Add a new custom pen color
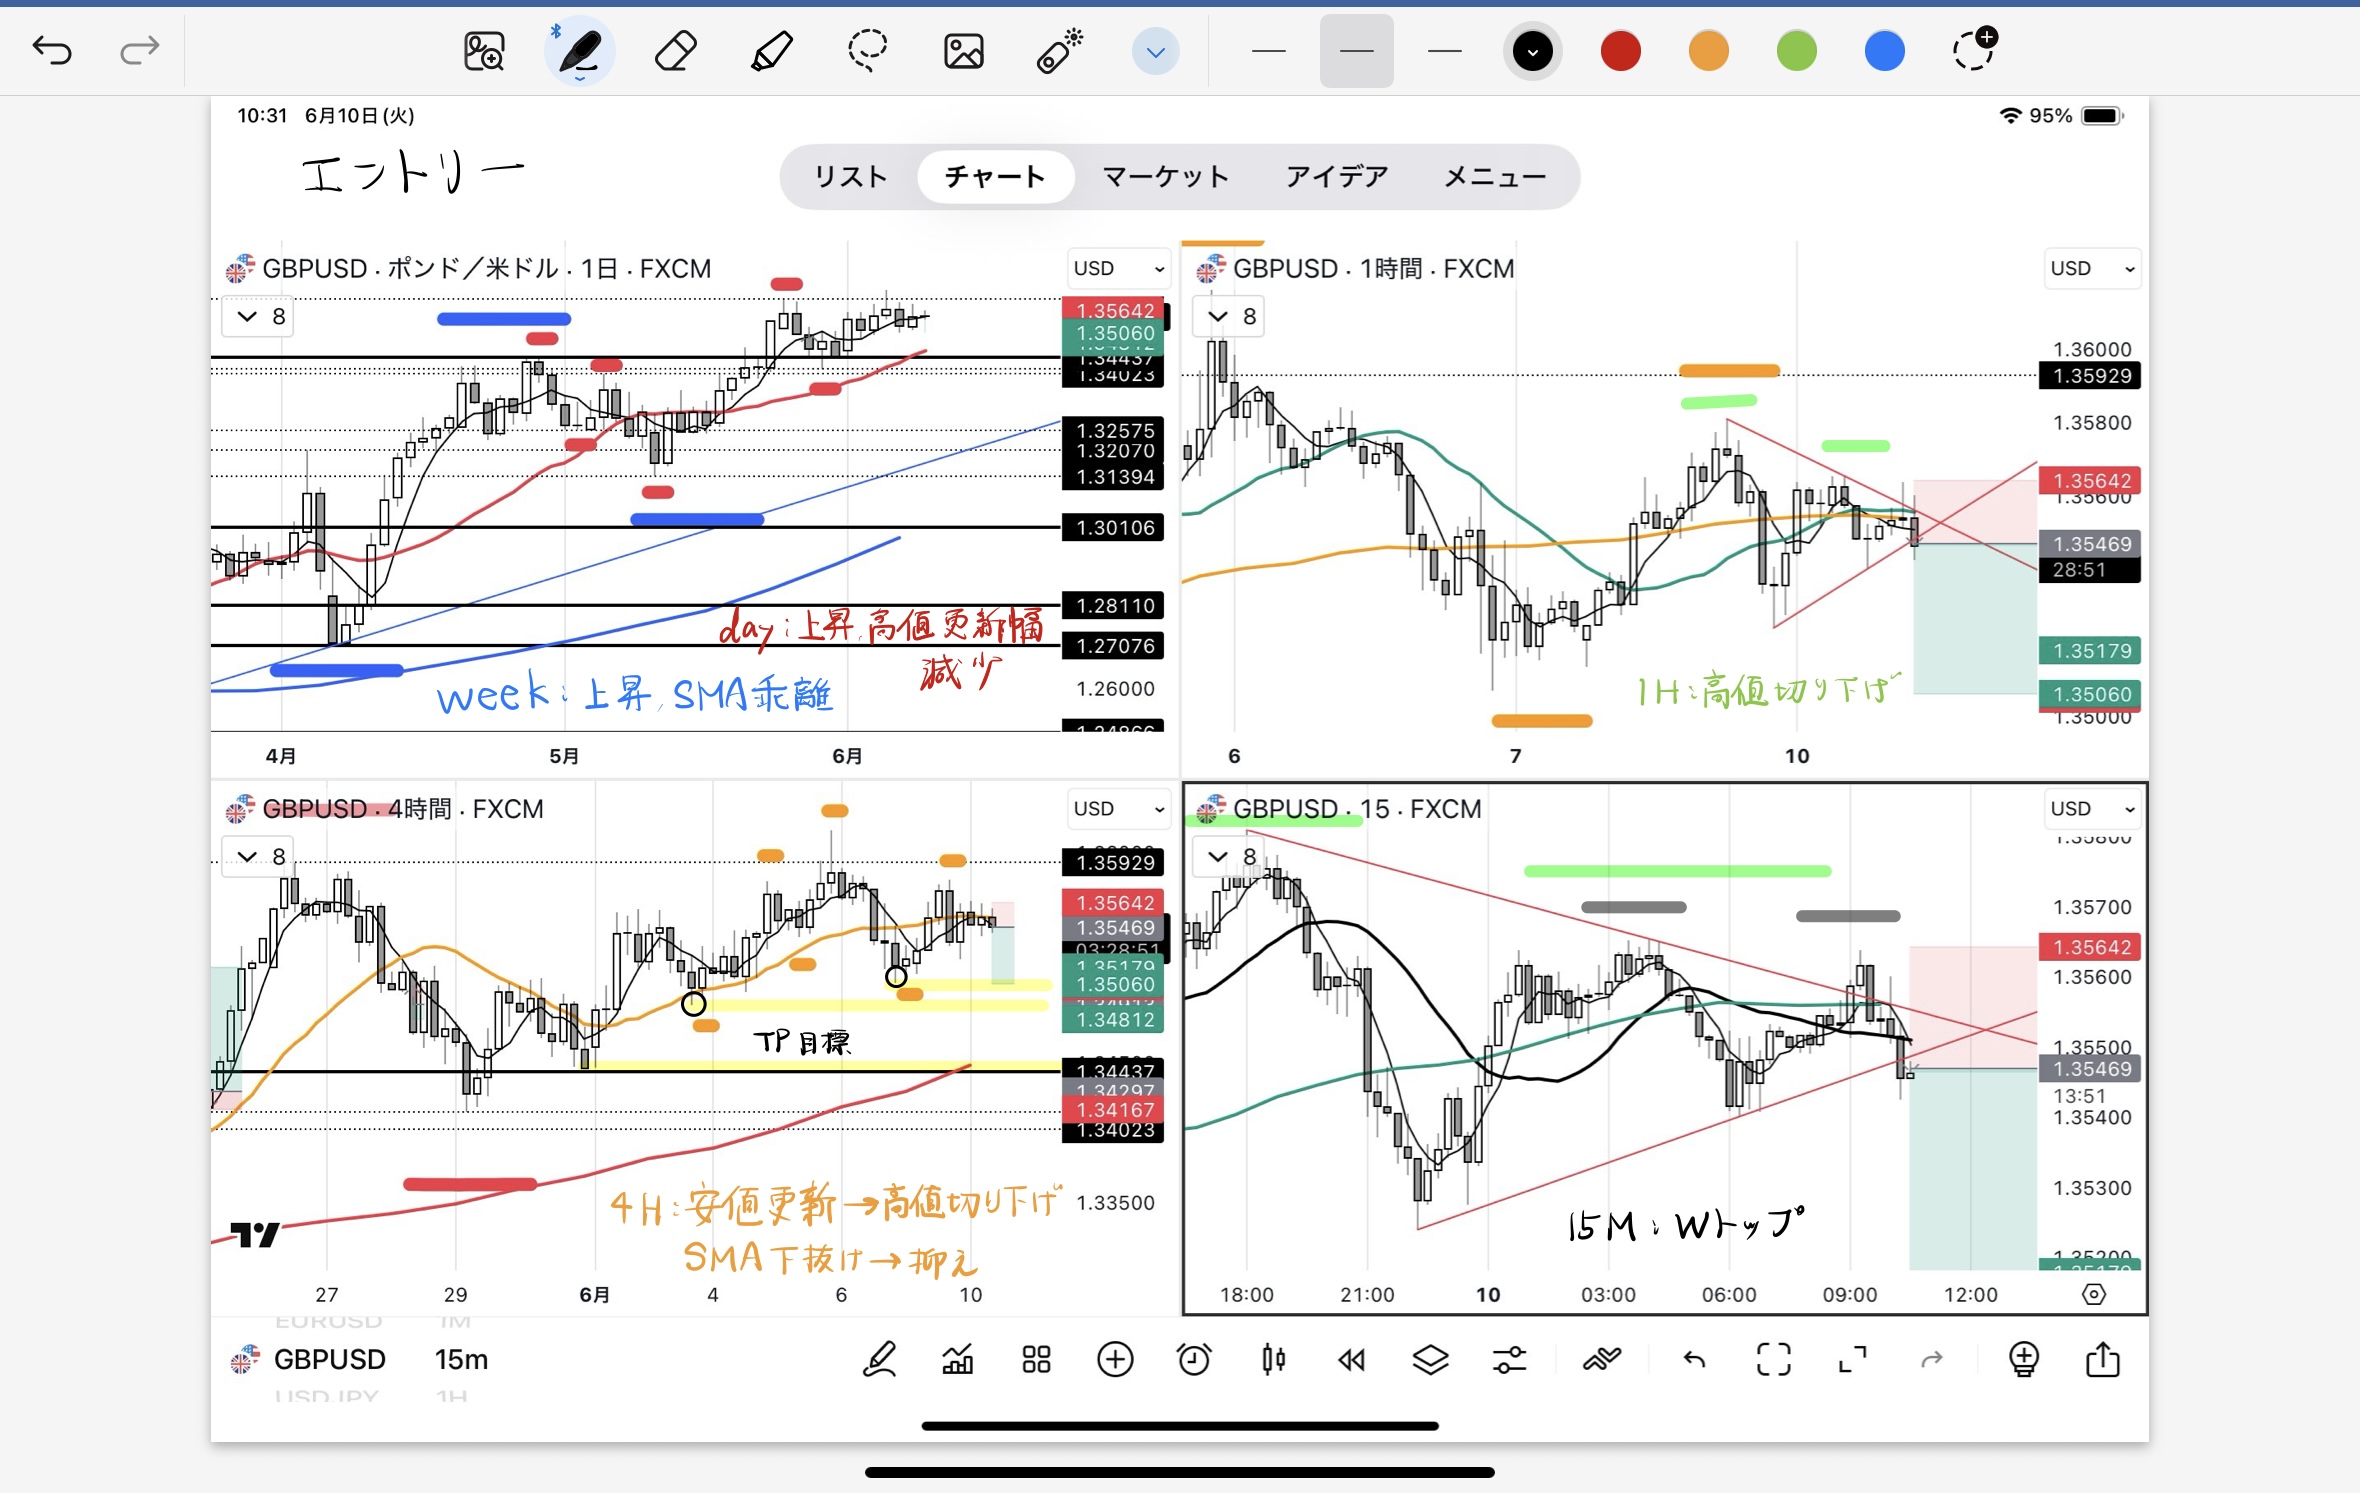2360x1493 pixels. click(x=1974, y=49)
